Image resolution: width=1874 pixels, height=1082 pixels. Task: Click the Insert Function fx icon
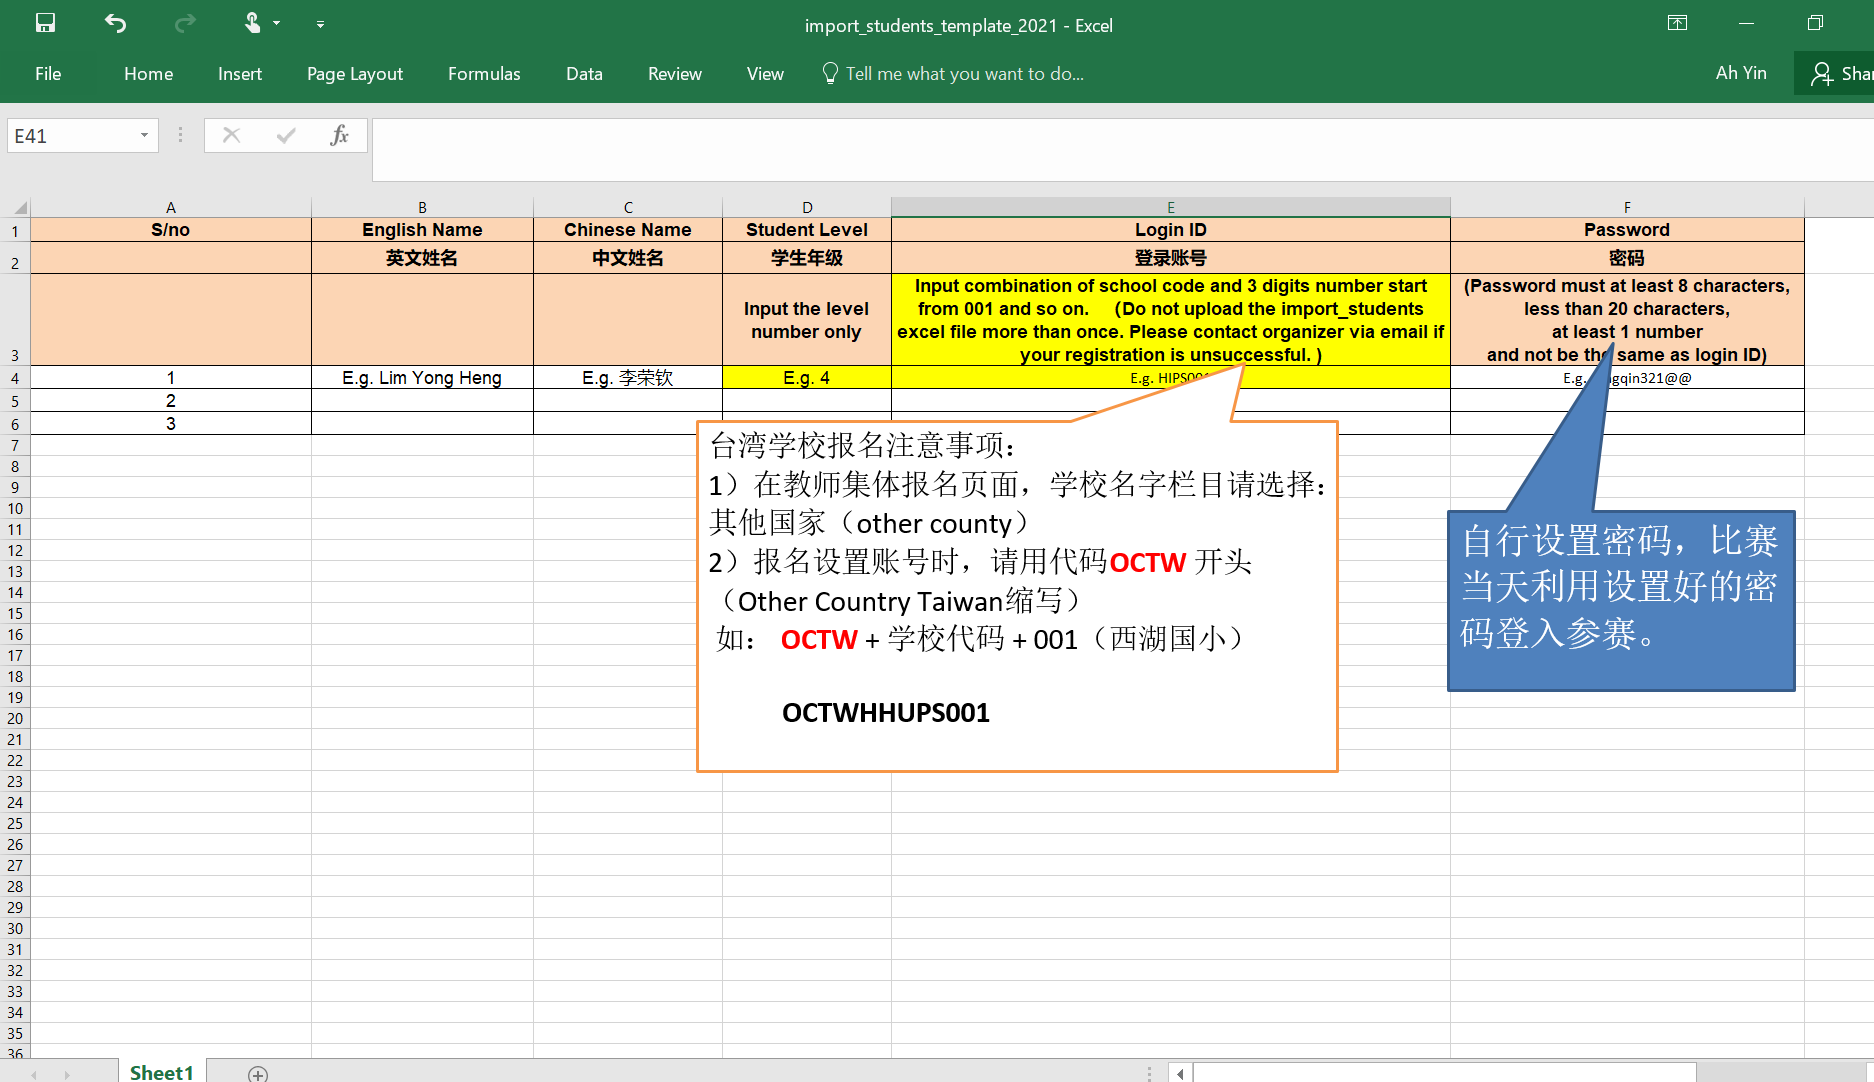coord(339,135)
